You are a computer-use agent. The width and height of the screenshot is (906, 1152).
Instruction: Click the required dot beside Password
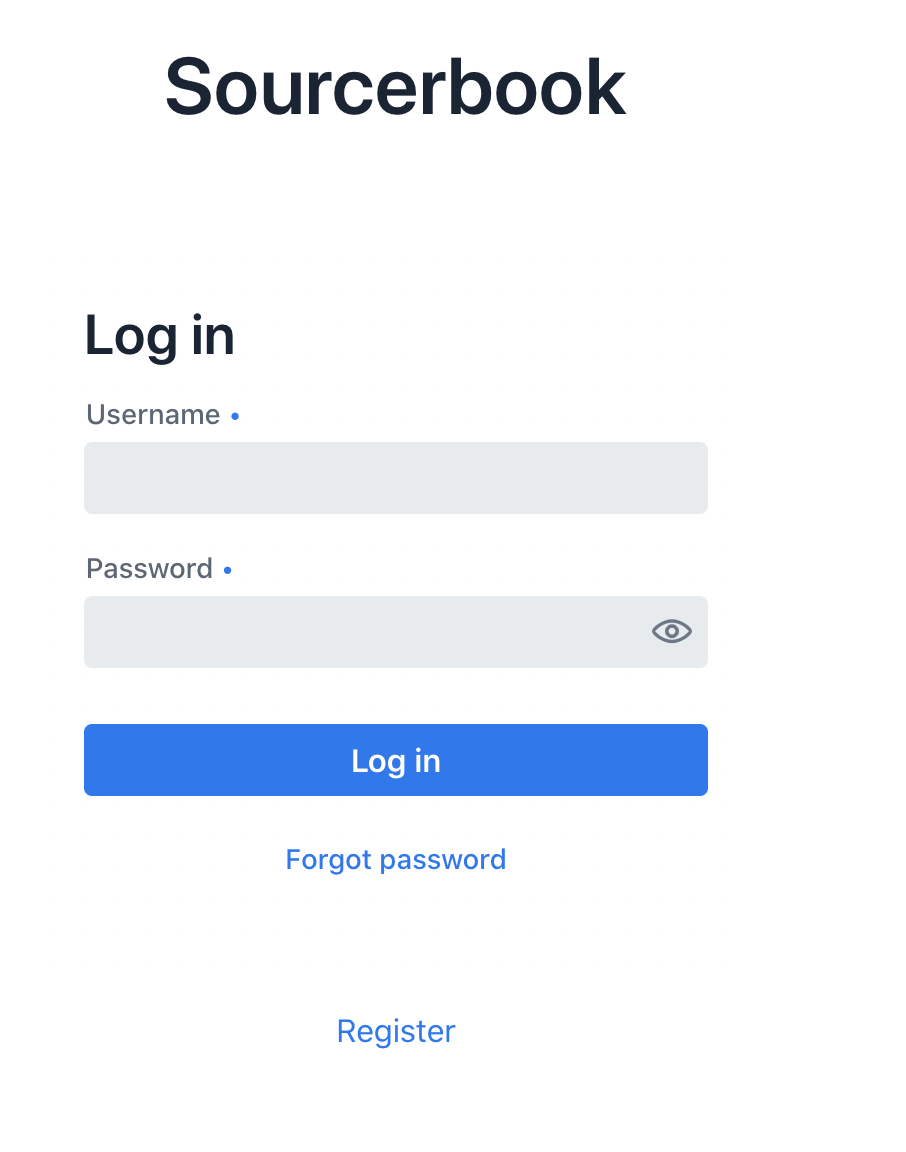click(x=228, y=570)
